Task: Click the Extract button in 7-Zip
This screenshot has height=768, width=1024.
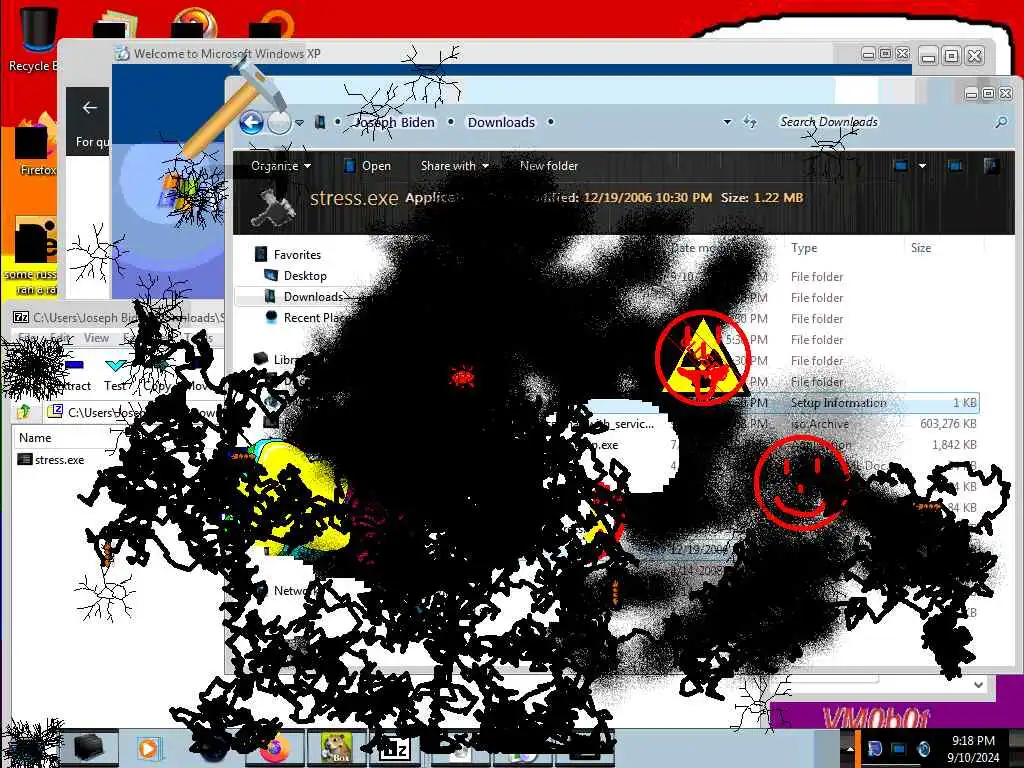Action: [x=73, y=375]
